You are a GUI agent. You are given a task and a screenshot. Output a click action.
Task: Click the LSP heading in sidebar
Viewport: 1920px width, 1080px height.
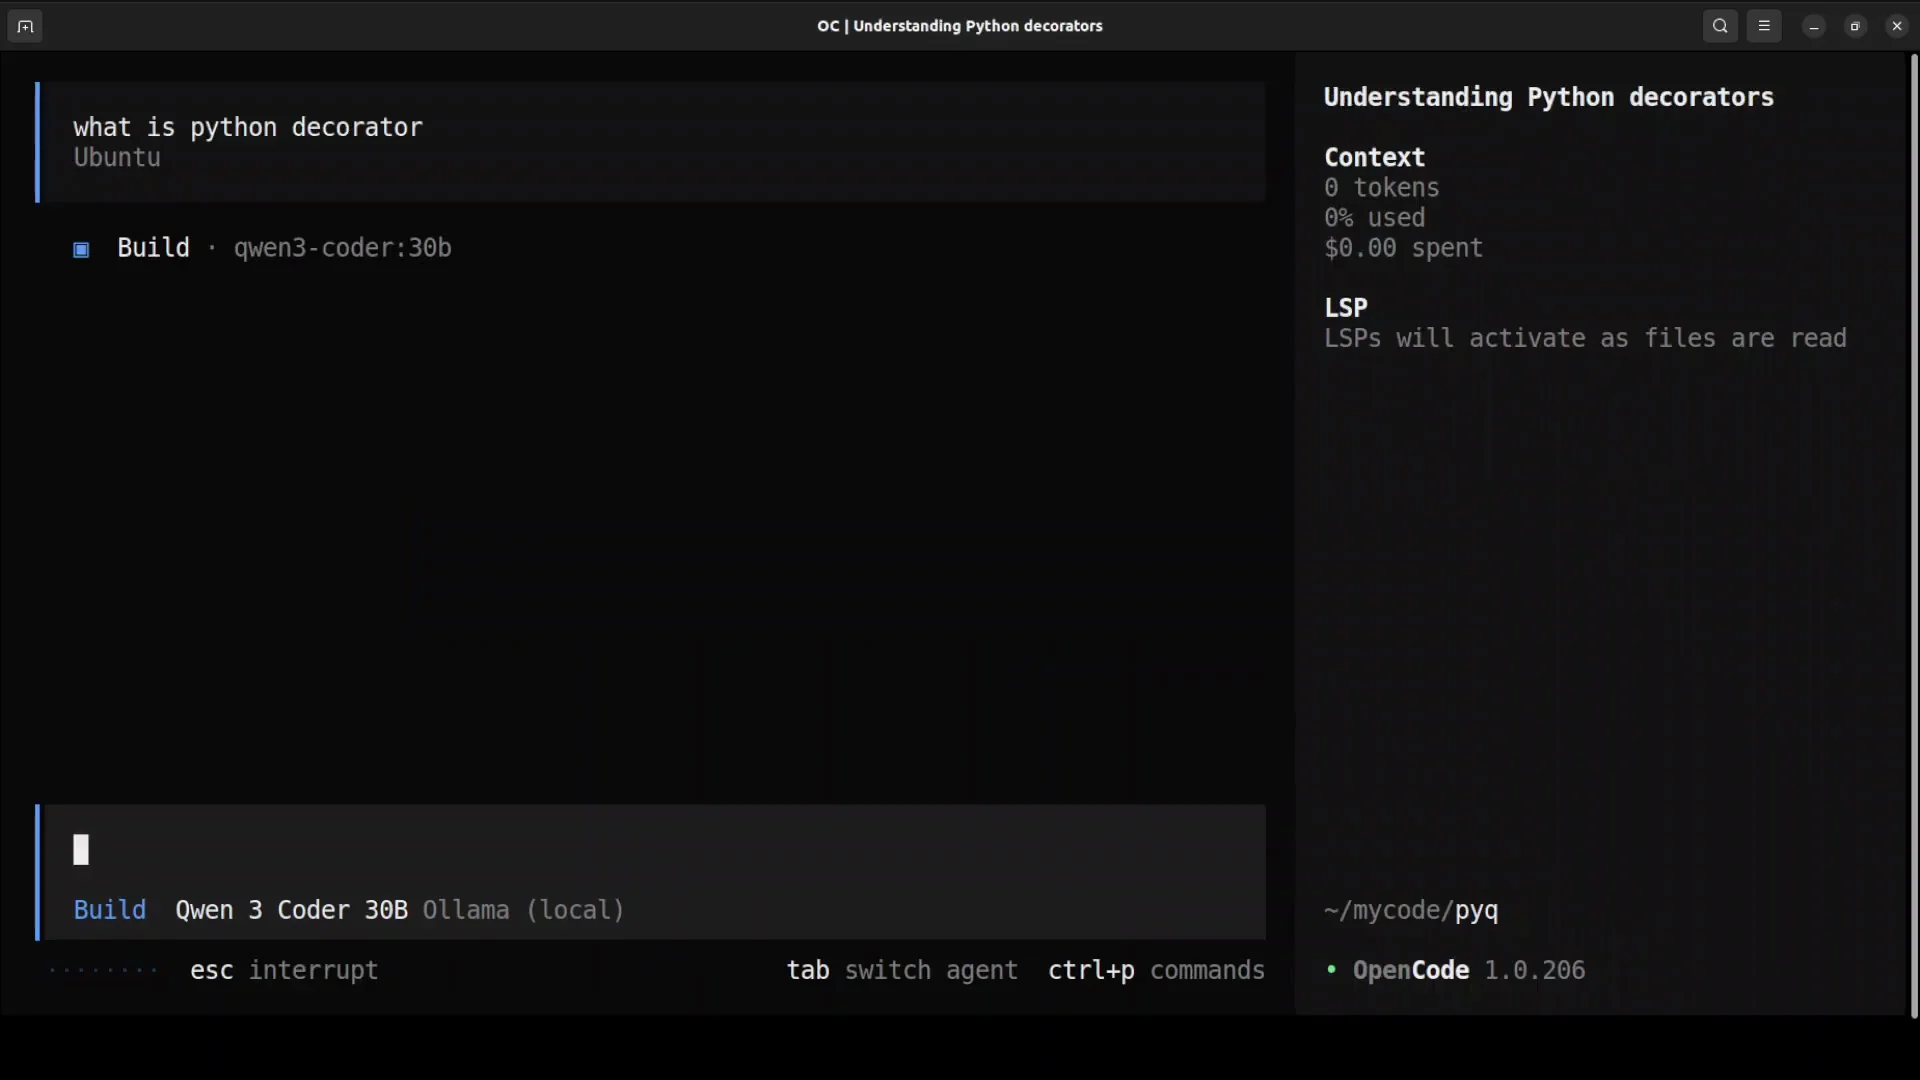point(1345,308)
